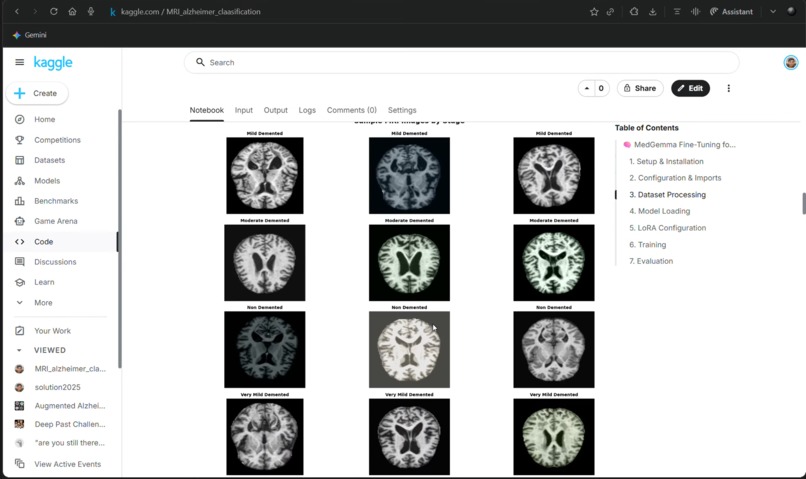806x479 pixels.
Task: Click the Create button
Action: coord(37,94)
